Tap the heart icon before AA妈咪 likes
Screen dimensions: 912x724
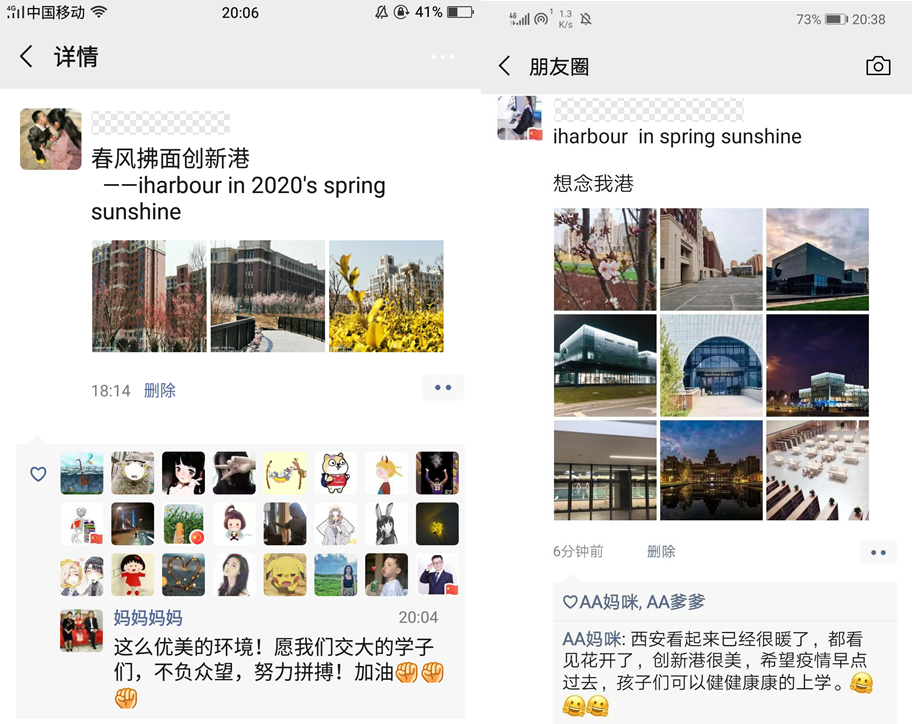click(x=570, y=602)
